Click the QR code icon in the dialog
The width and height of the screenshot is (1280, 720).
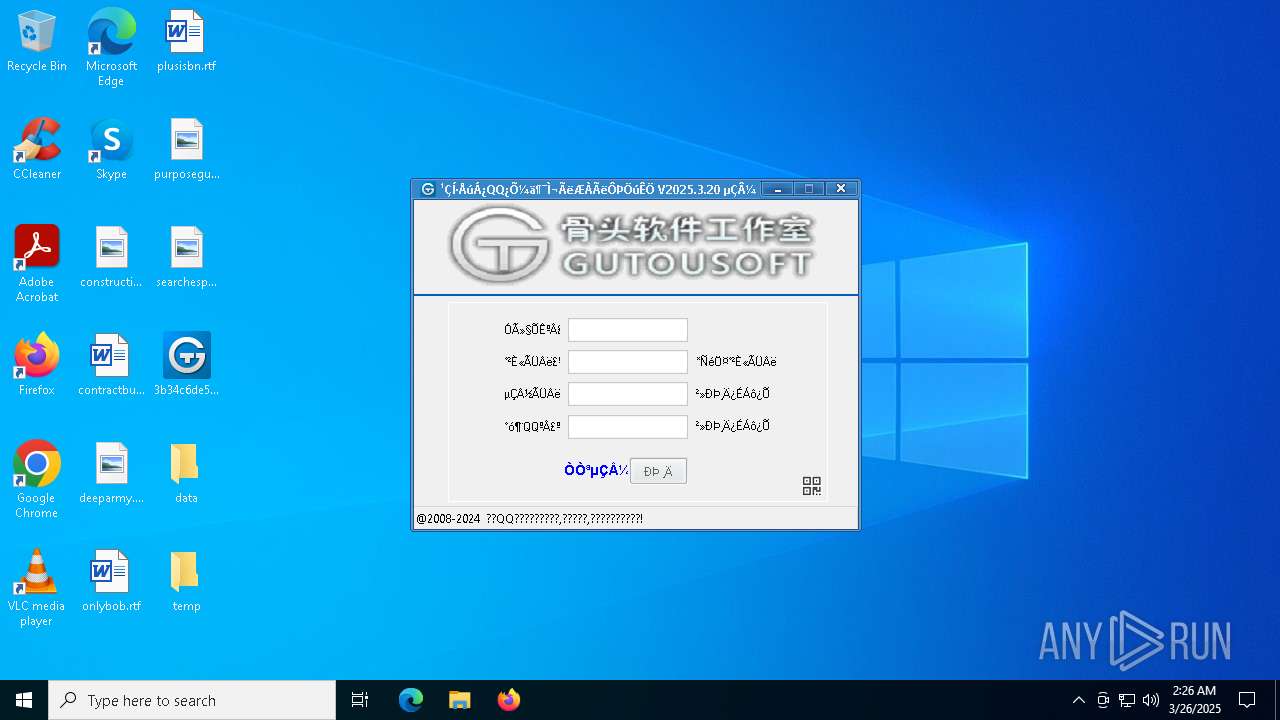(x=812, y=486)
